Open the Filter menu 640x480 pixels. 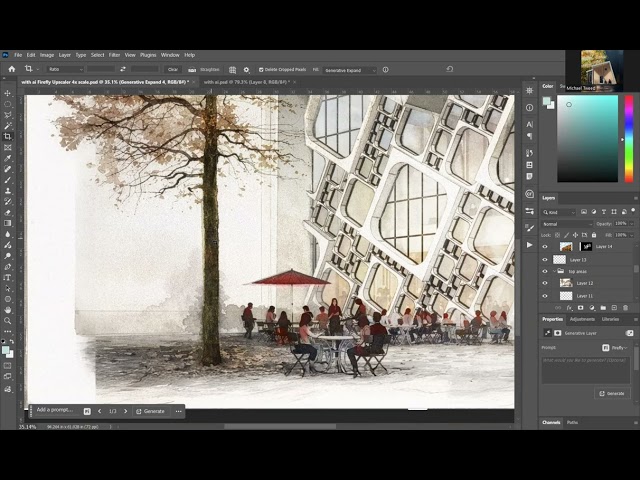tap(114, 55)
